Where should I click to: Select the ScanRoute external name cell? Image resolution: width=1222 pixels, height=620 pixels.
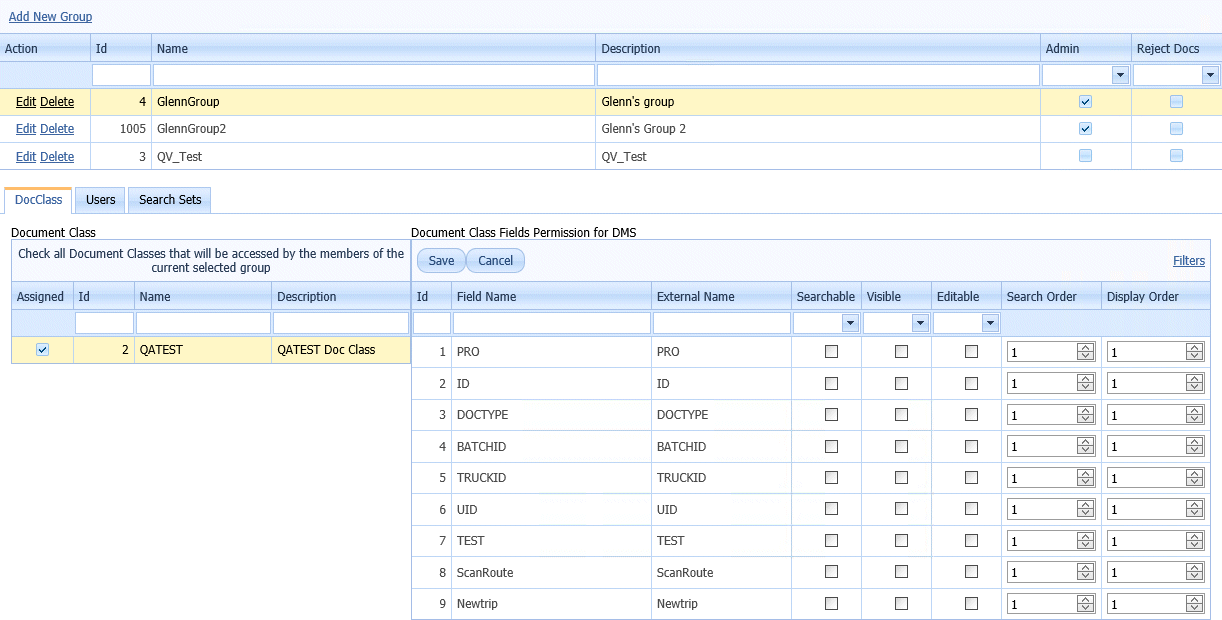pos(721,573)
